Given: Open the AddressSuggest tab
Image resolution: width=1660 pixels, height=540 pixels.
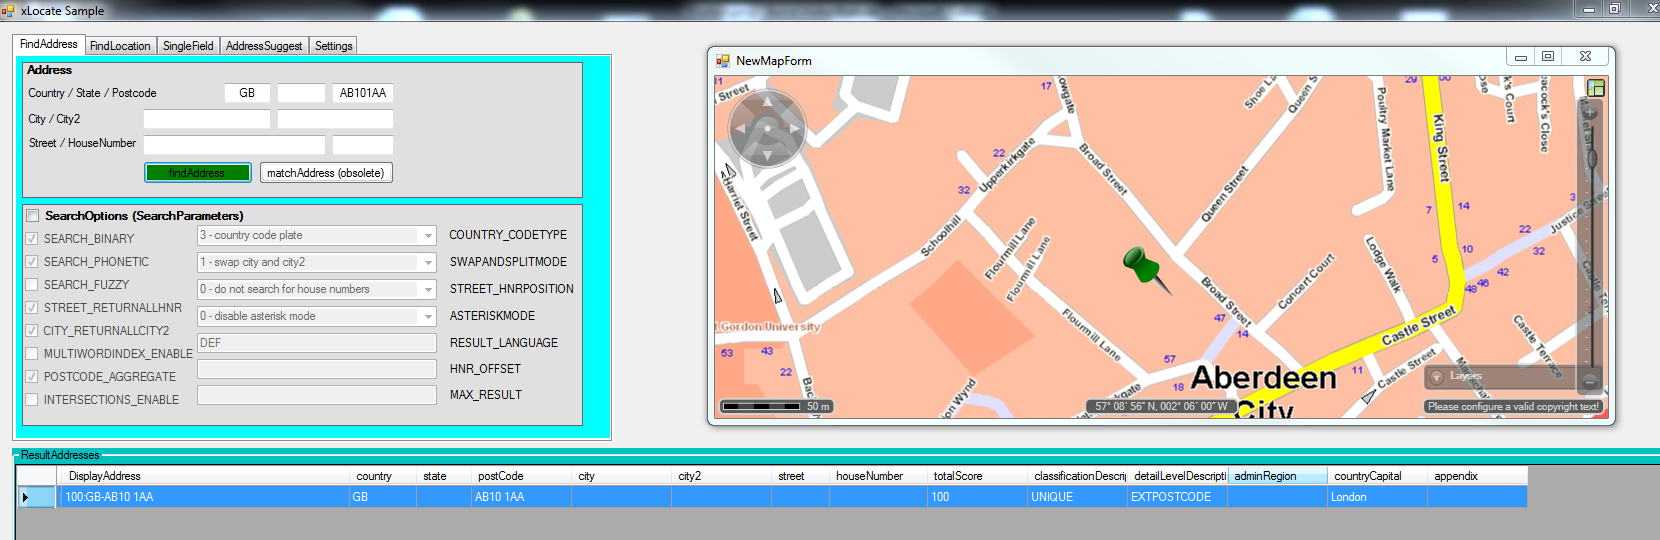Looking at the screenshot, I should pos(263,46).
